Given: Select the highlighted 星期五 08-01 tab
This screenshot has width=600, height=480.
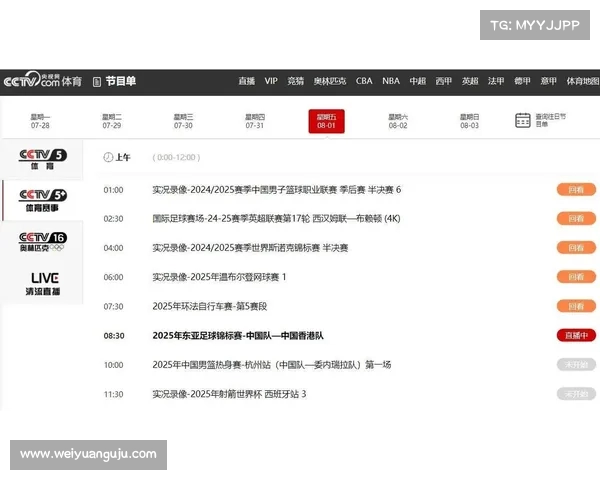Looking at the screenshot, I should [x=326, y=121].
